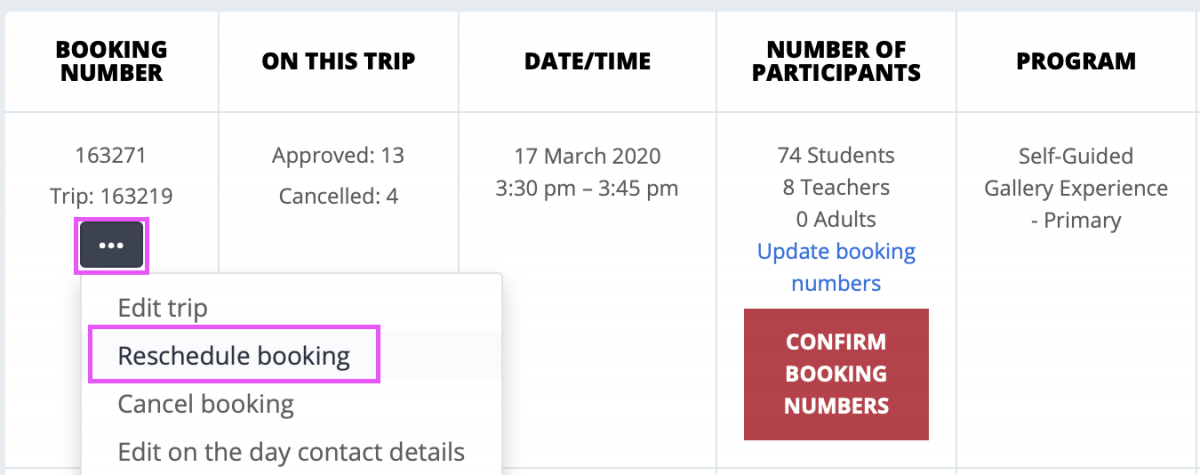Viewport: 1200px width, 475px height.
Task: Select Cancel booking menu option
Action: [206, 404]
